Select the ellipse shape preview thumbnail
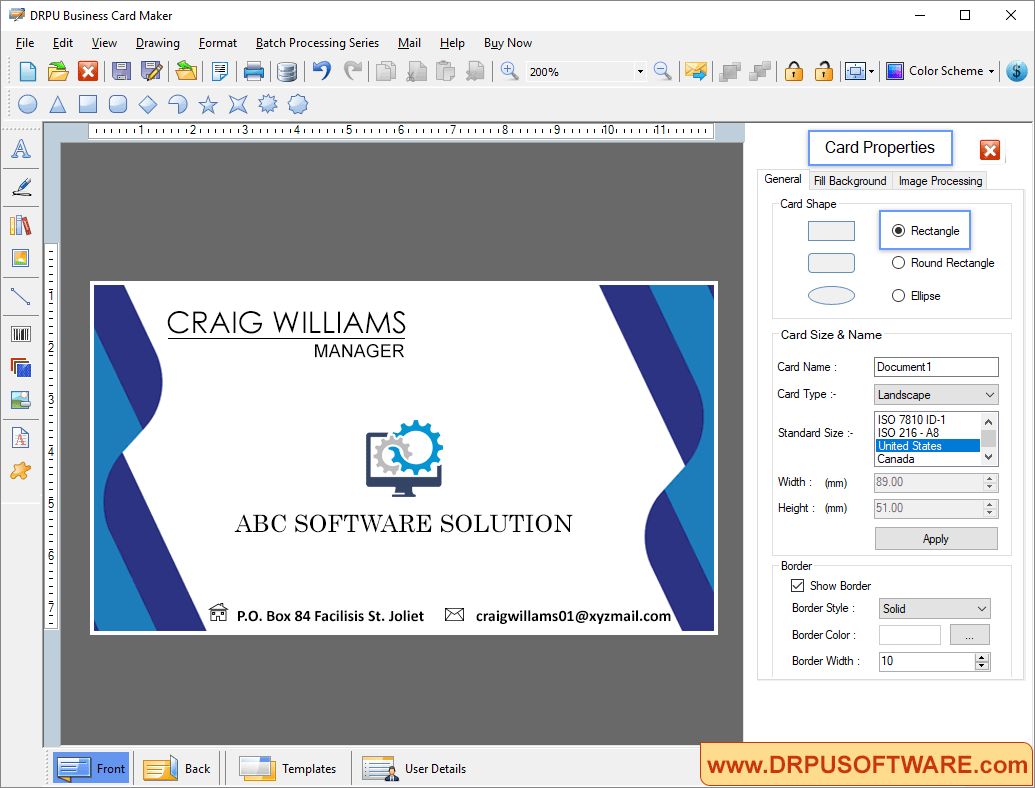Viewport: 1035px width, 788px height. pos(831,296)
